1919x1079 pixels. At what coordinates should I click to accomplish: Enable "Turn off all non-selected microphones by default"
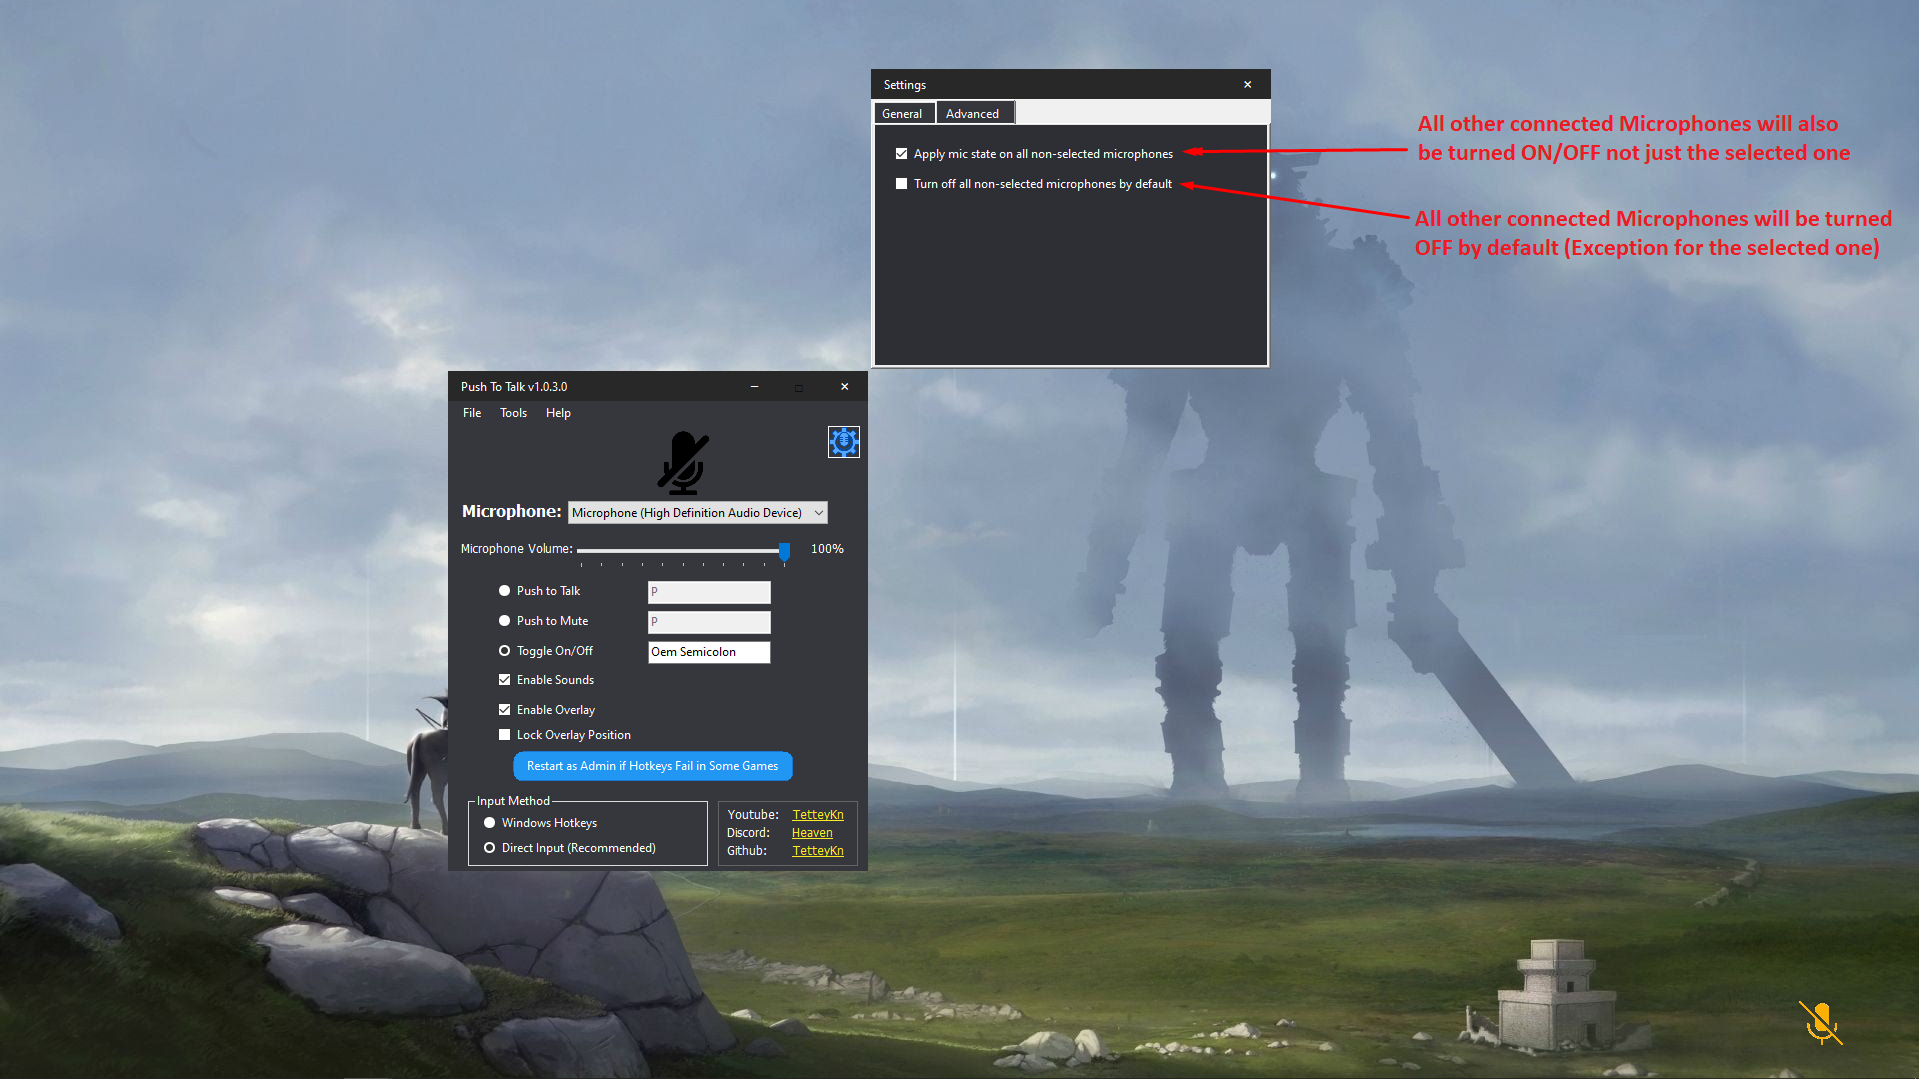click(x=901, y=183)
